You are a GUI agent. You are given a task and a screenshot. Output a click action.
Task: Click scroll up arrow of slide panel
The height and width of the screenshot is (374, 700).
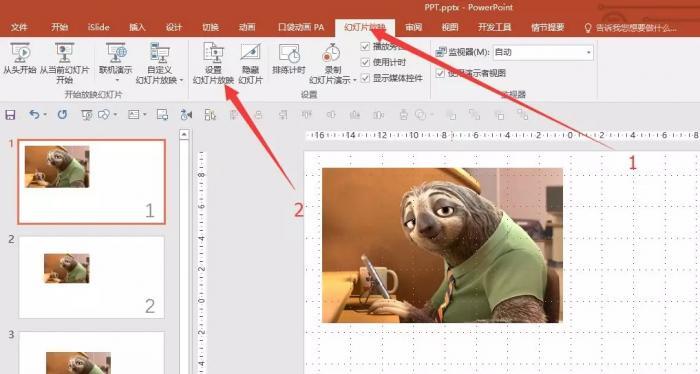[x=184, y=134]
